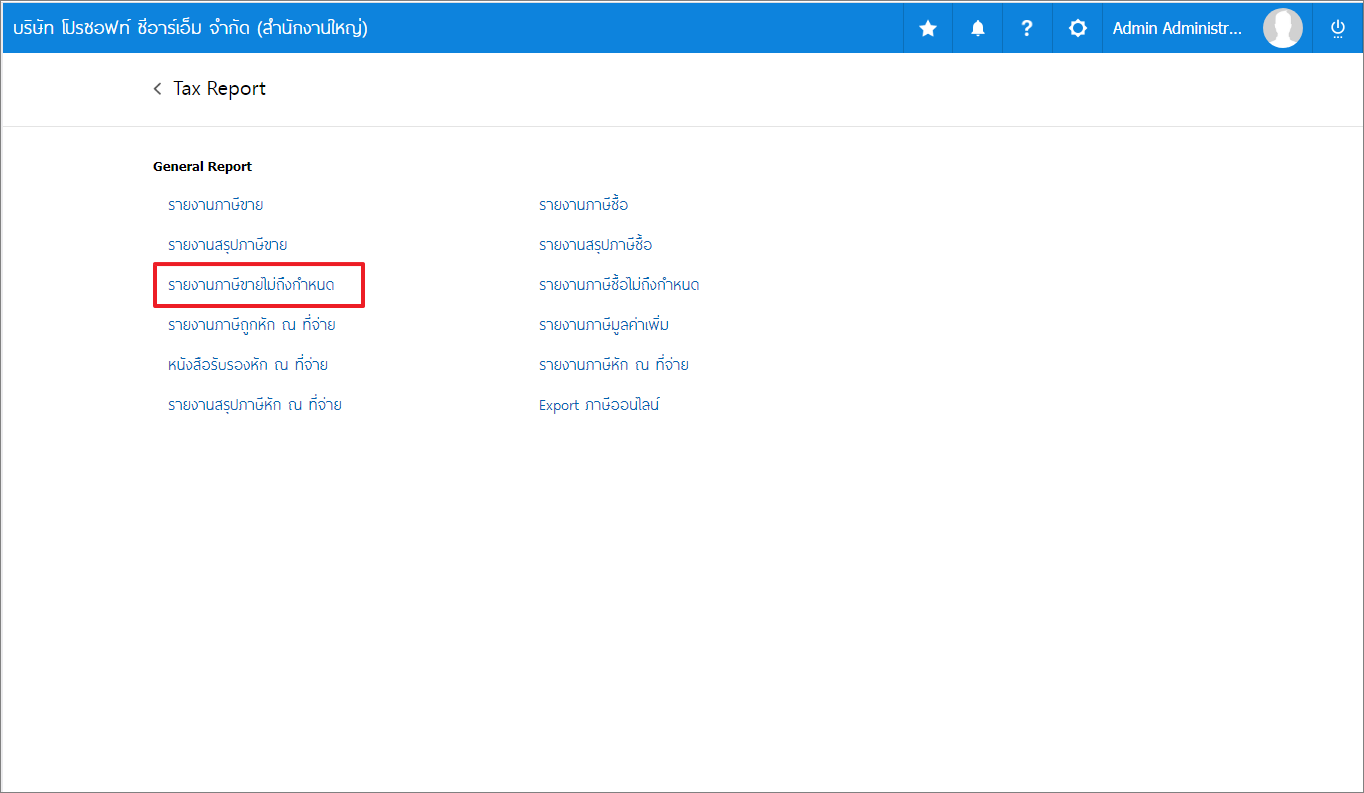Open รายงานภาษีหัก ณ ที่จ่าย report
1364x793 pixels.
(614, 365)
